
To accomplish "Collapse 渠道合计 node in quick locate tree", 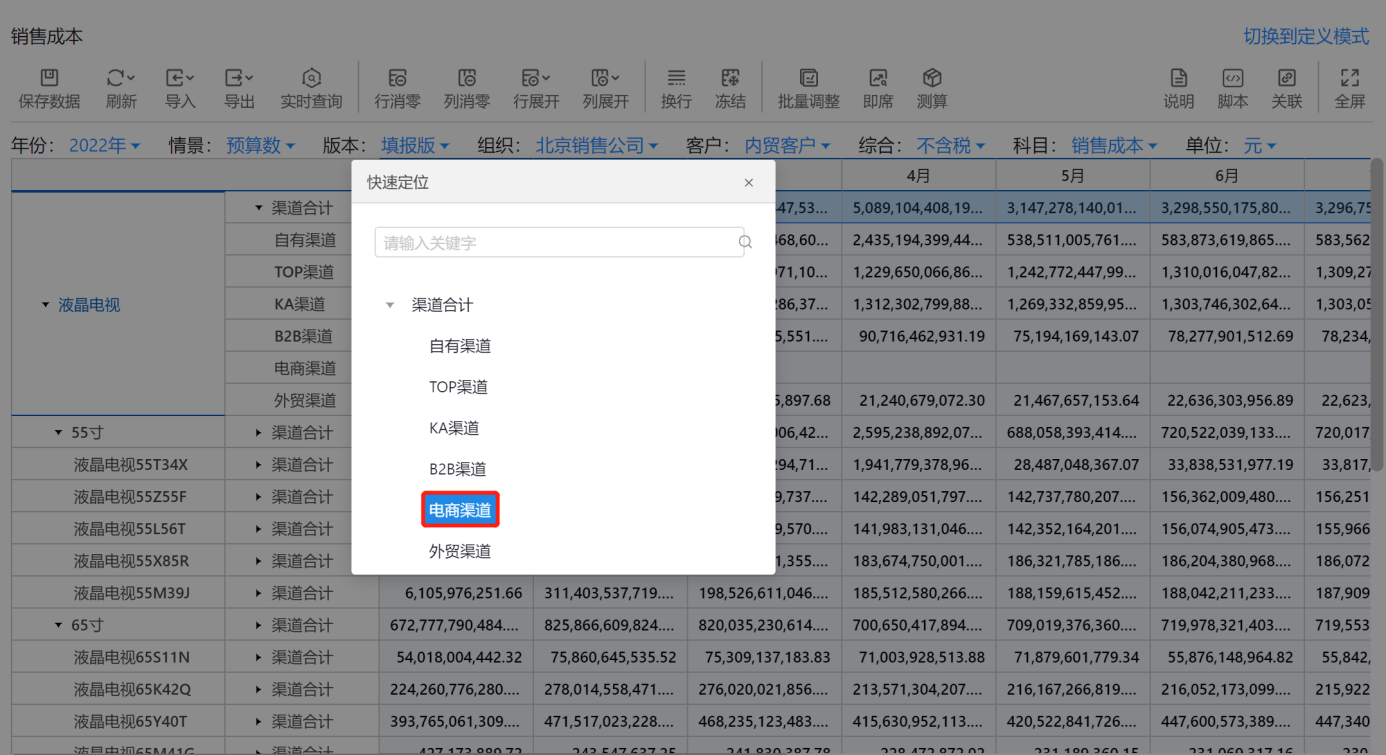I will tap(390, 305).
